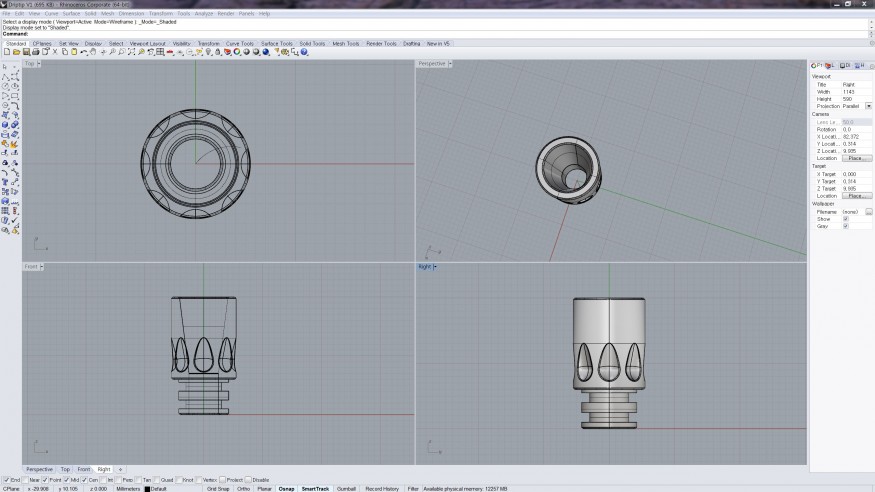Open the Top viewport title menu arrow
Viewport: 875px width, 492px height.
pos(39,64)
